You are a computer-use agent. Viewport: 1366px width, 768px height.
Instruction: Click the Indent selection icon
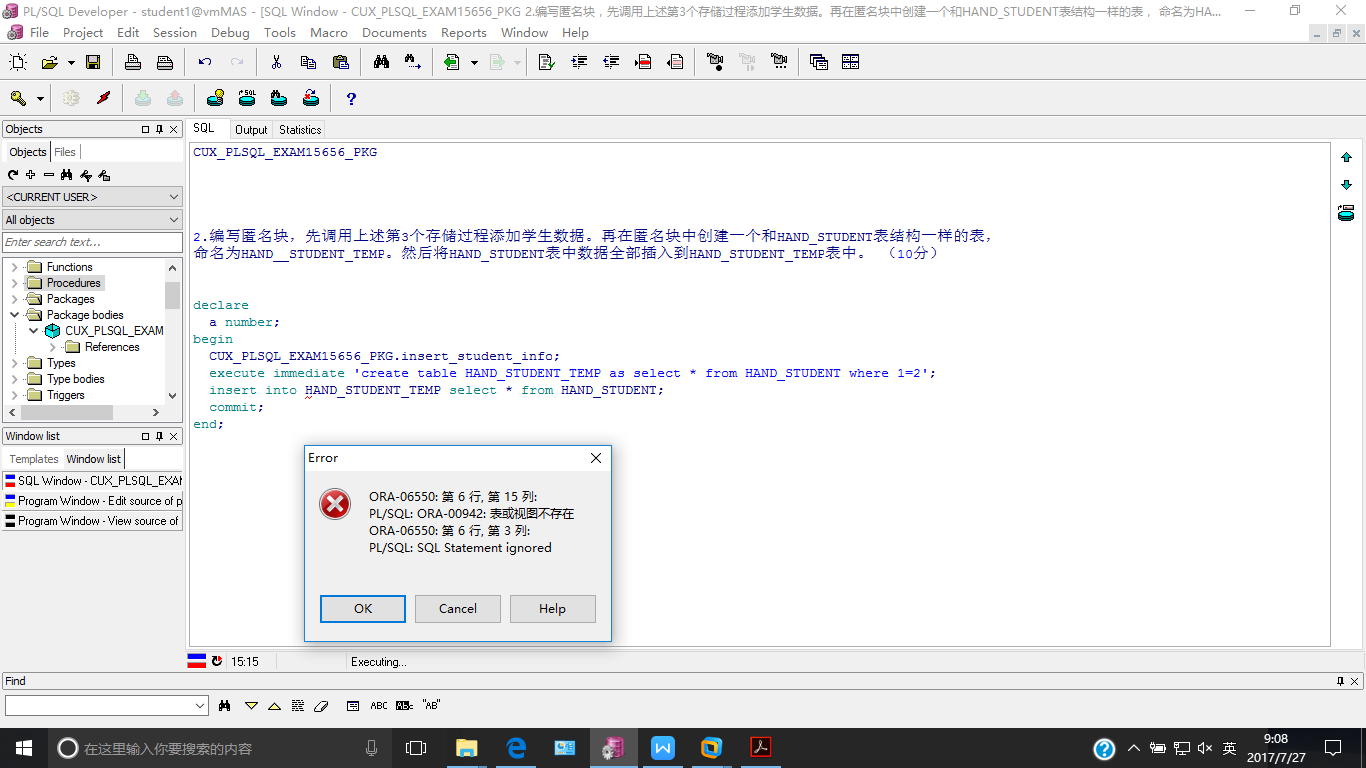(x=579, y=62)
